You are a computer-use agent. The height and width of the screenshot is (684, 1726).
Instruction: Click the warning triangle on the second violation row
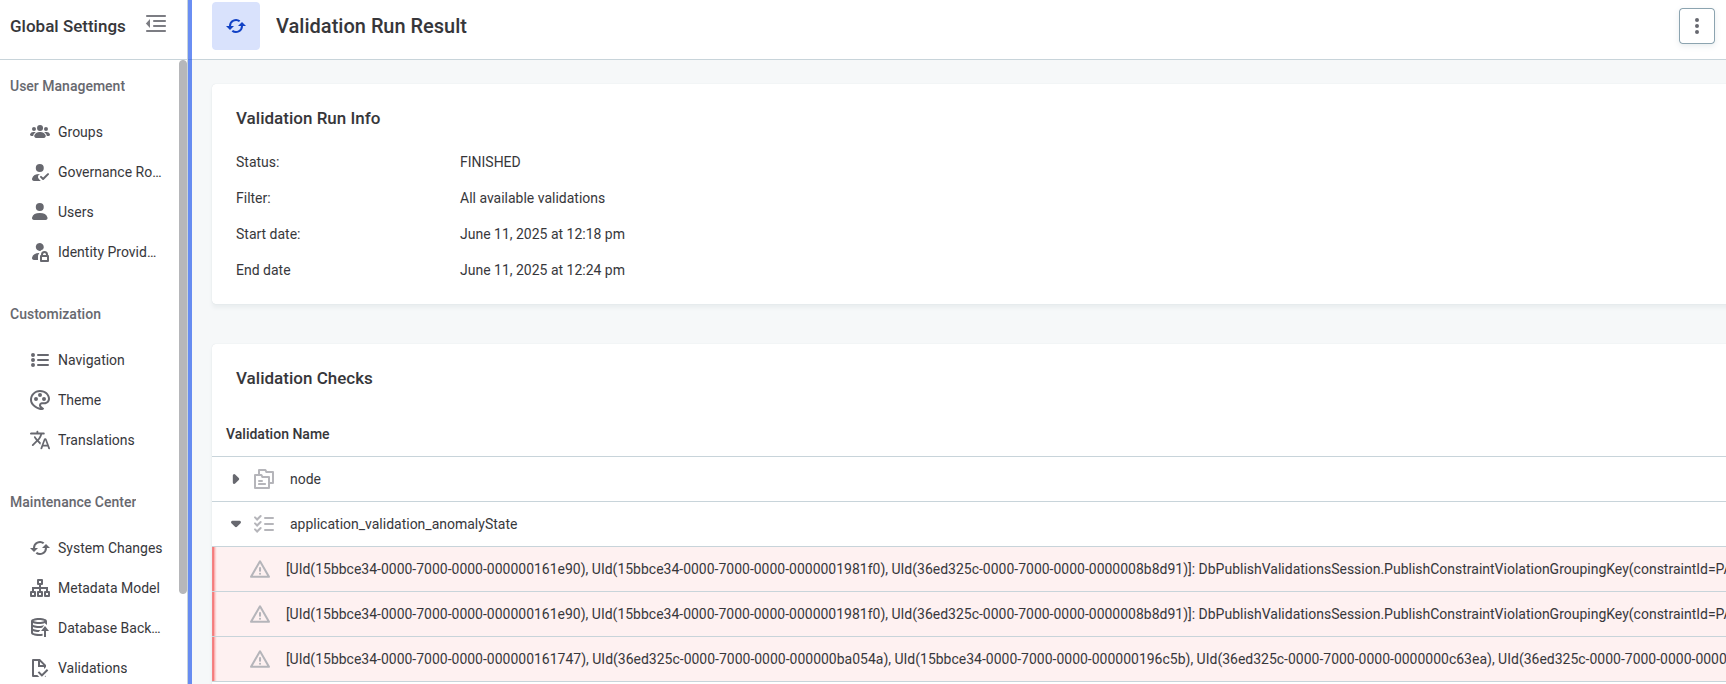tap(260, 614)
